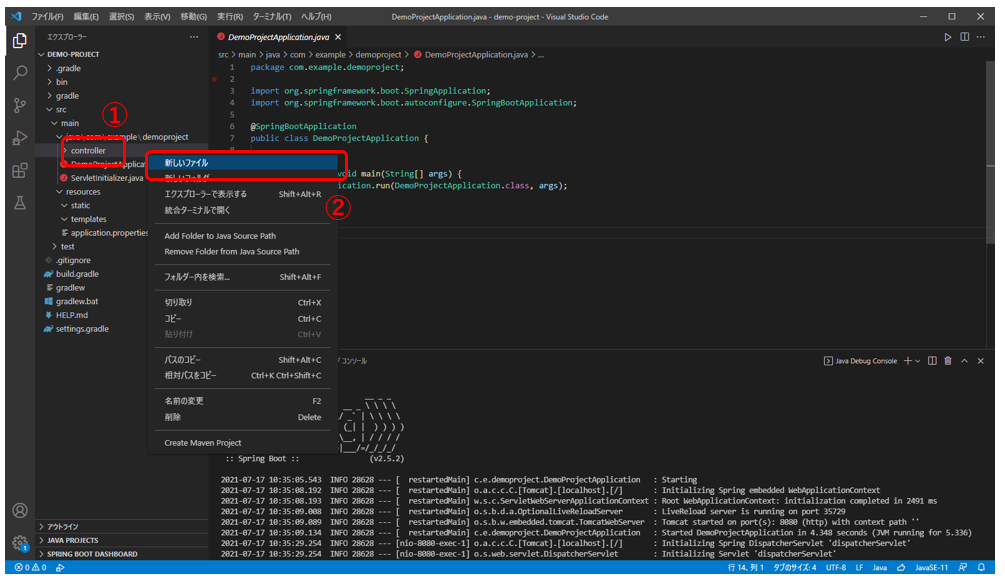1005x579 pixels.
Task: Open Run and Debug view
Action: tap(20, 138)
